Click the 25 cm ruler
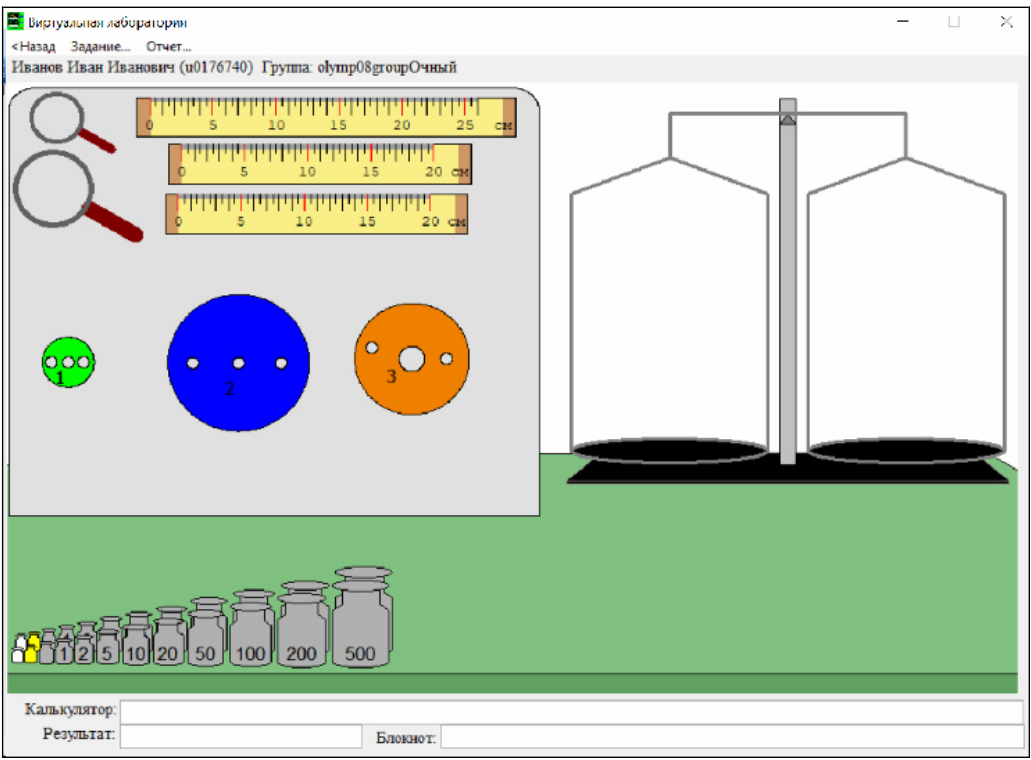 326,118
